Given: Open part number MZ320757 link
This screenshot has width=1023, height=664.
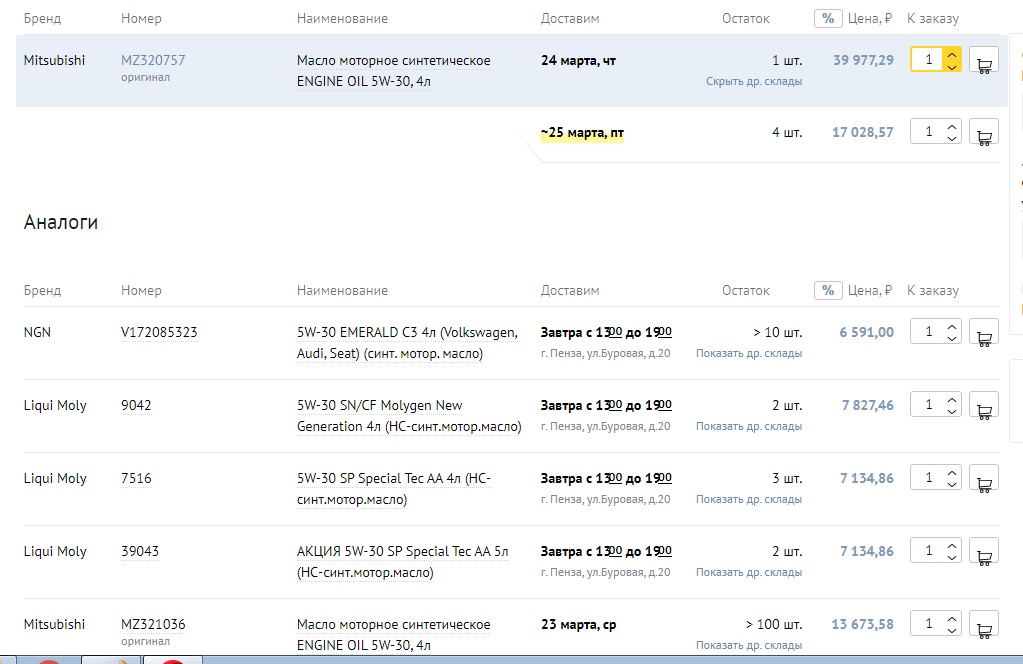Looking at the screenshot, I should point(153,61).
